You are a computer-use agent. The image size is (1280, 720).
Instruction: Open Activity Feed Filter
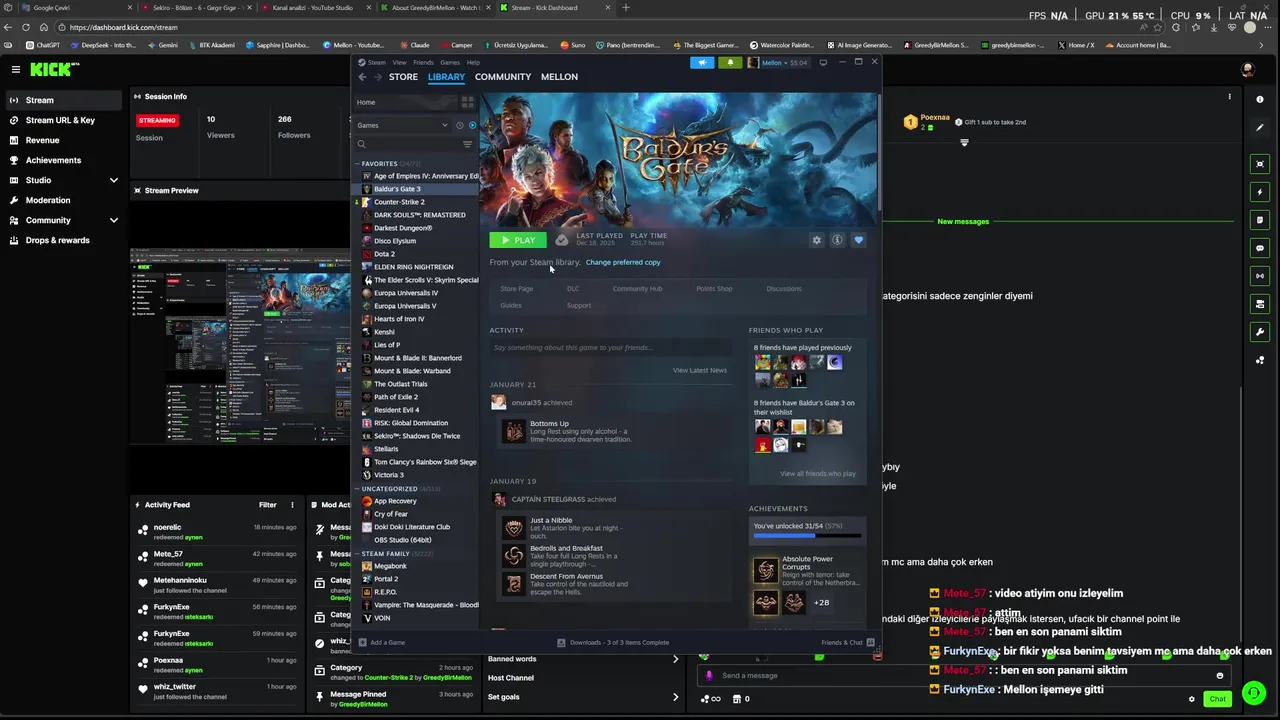[x=268, y=505]
